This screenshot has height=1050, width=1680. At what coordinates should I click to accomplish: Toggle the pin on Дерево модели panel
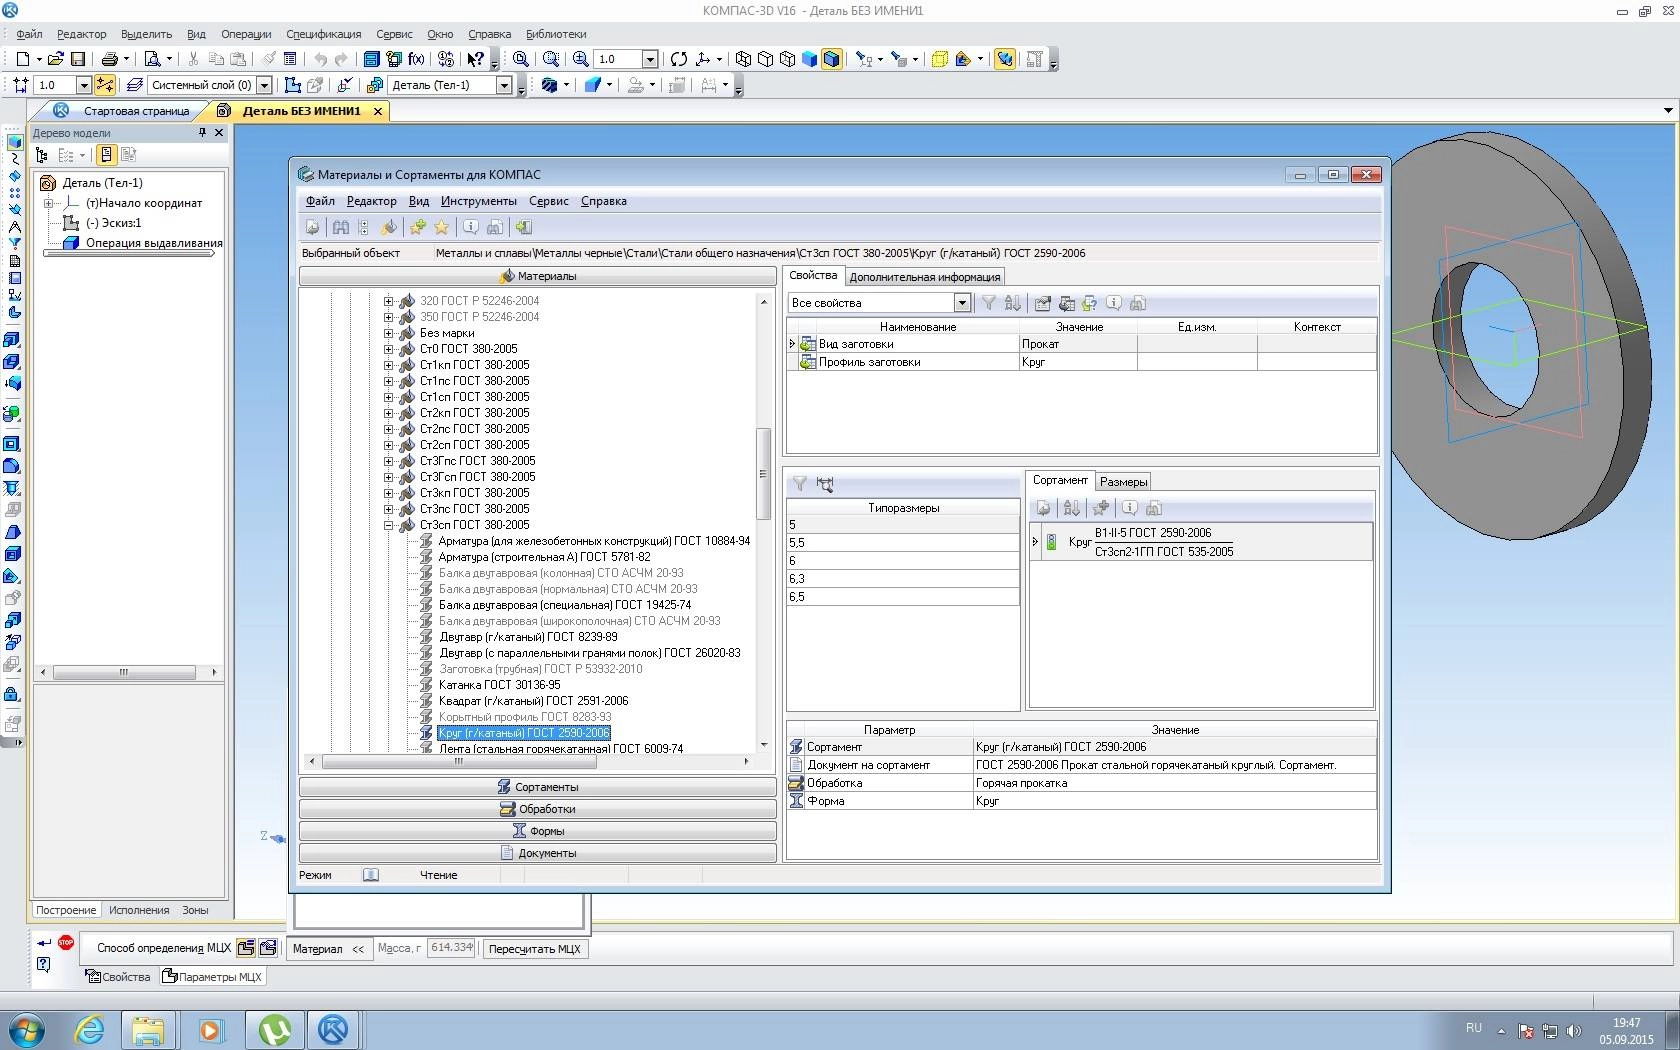pos(202,132)
